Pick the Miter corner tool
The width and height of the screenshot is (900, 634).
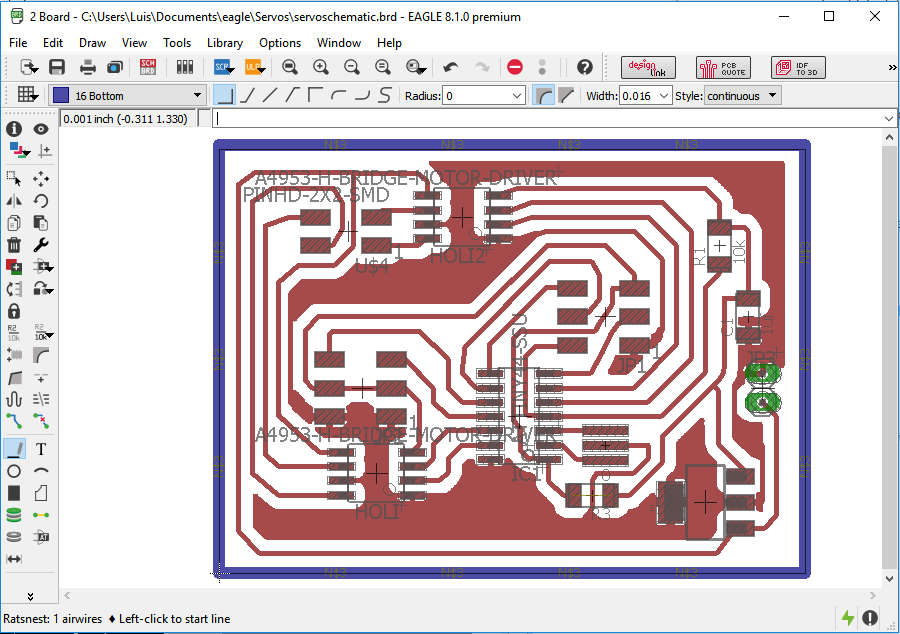(x=41, y=356)
